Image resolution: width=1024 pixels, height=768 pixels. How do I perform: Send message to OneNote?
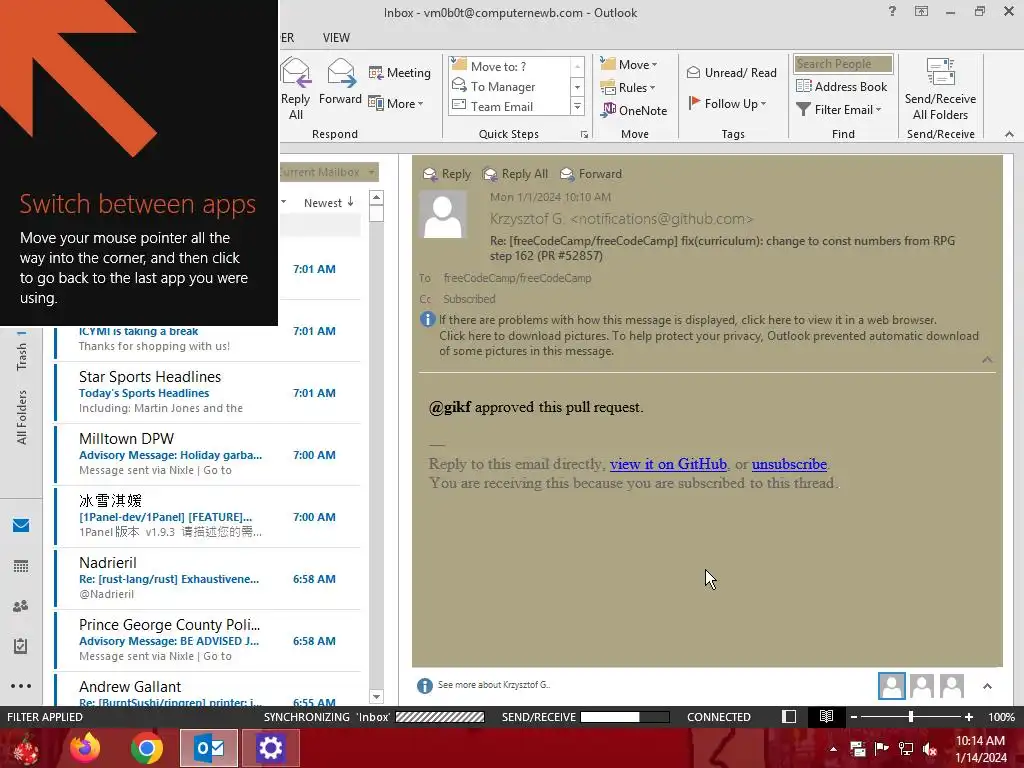tap(634, 110)
